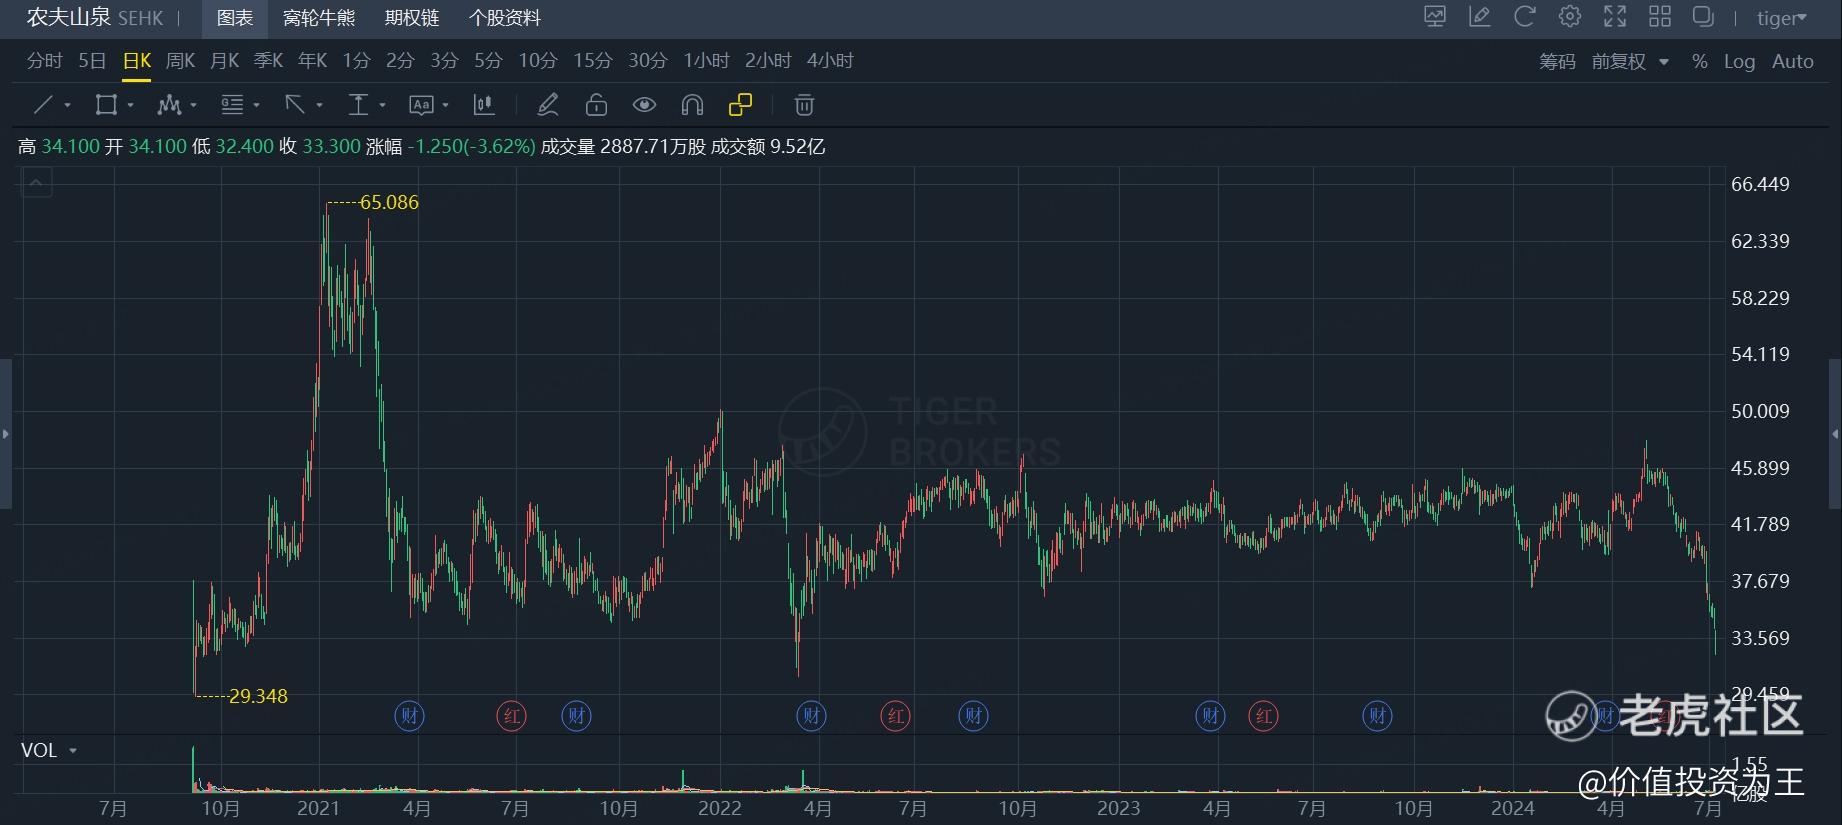The height and width of the screenshot is (825, 1842).
Task: Expand the Fibonacci tool dropdown arrow
Action: [x=257, y=105]
